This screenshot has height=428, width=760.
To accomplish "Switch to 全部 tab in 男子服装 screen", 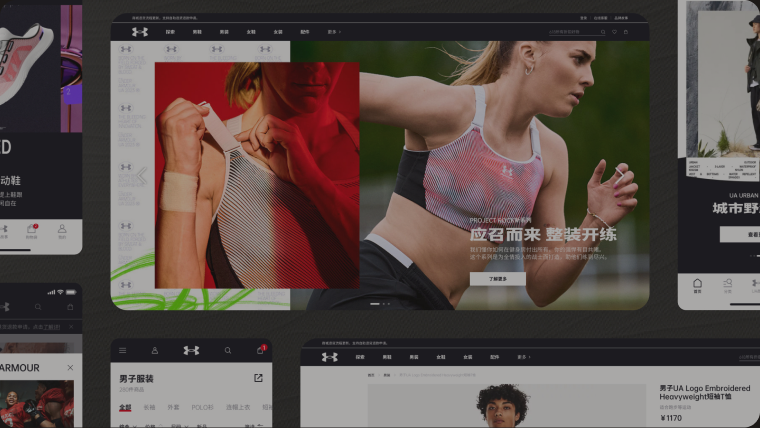I will click(125, 408).
